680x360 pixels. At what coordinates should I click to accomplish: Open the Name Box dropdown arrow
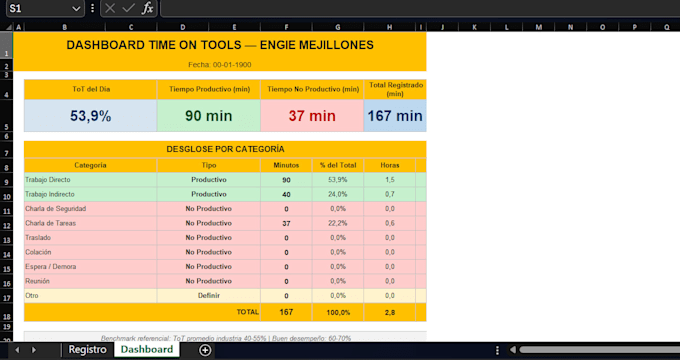tap(76, 9)
